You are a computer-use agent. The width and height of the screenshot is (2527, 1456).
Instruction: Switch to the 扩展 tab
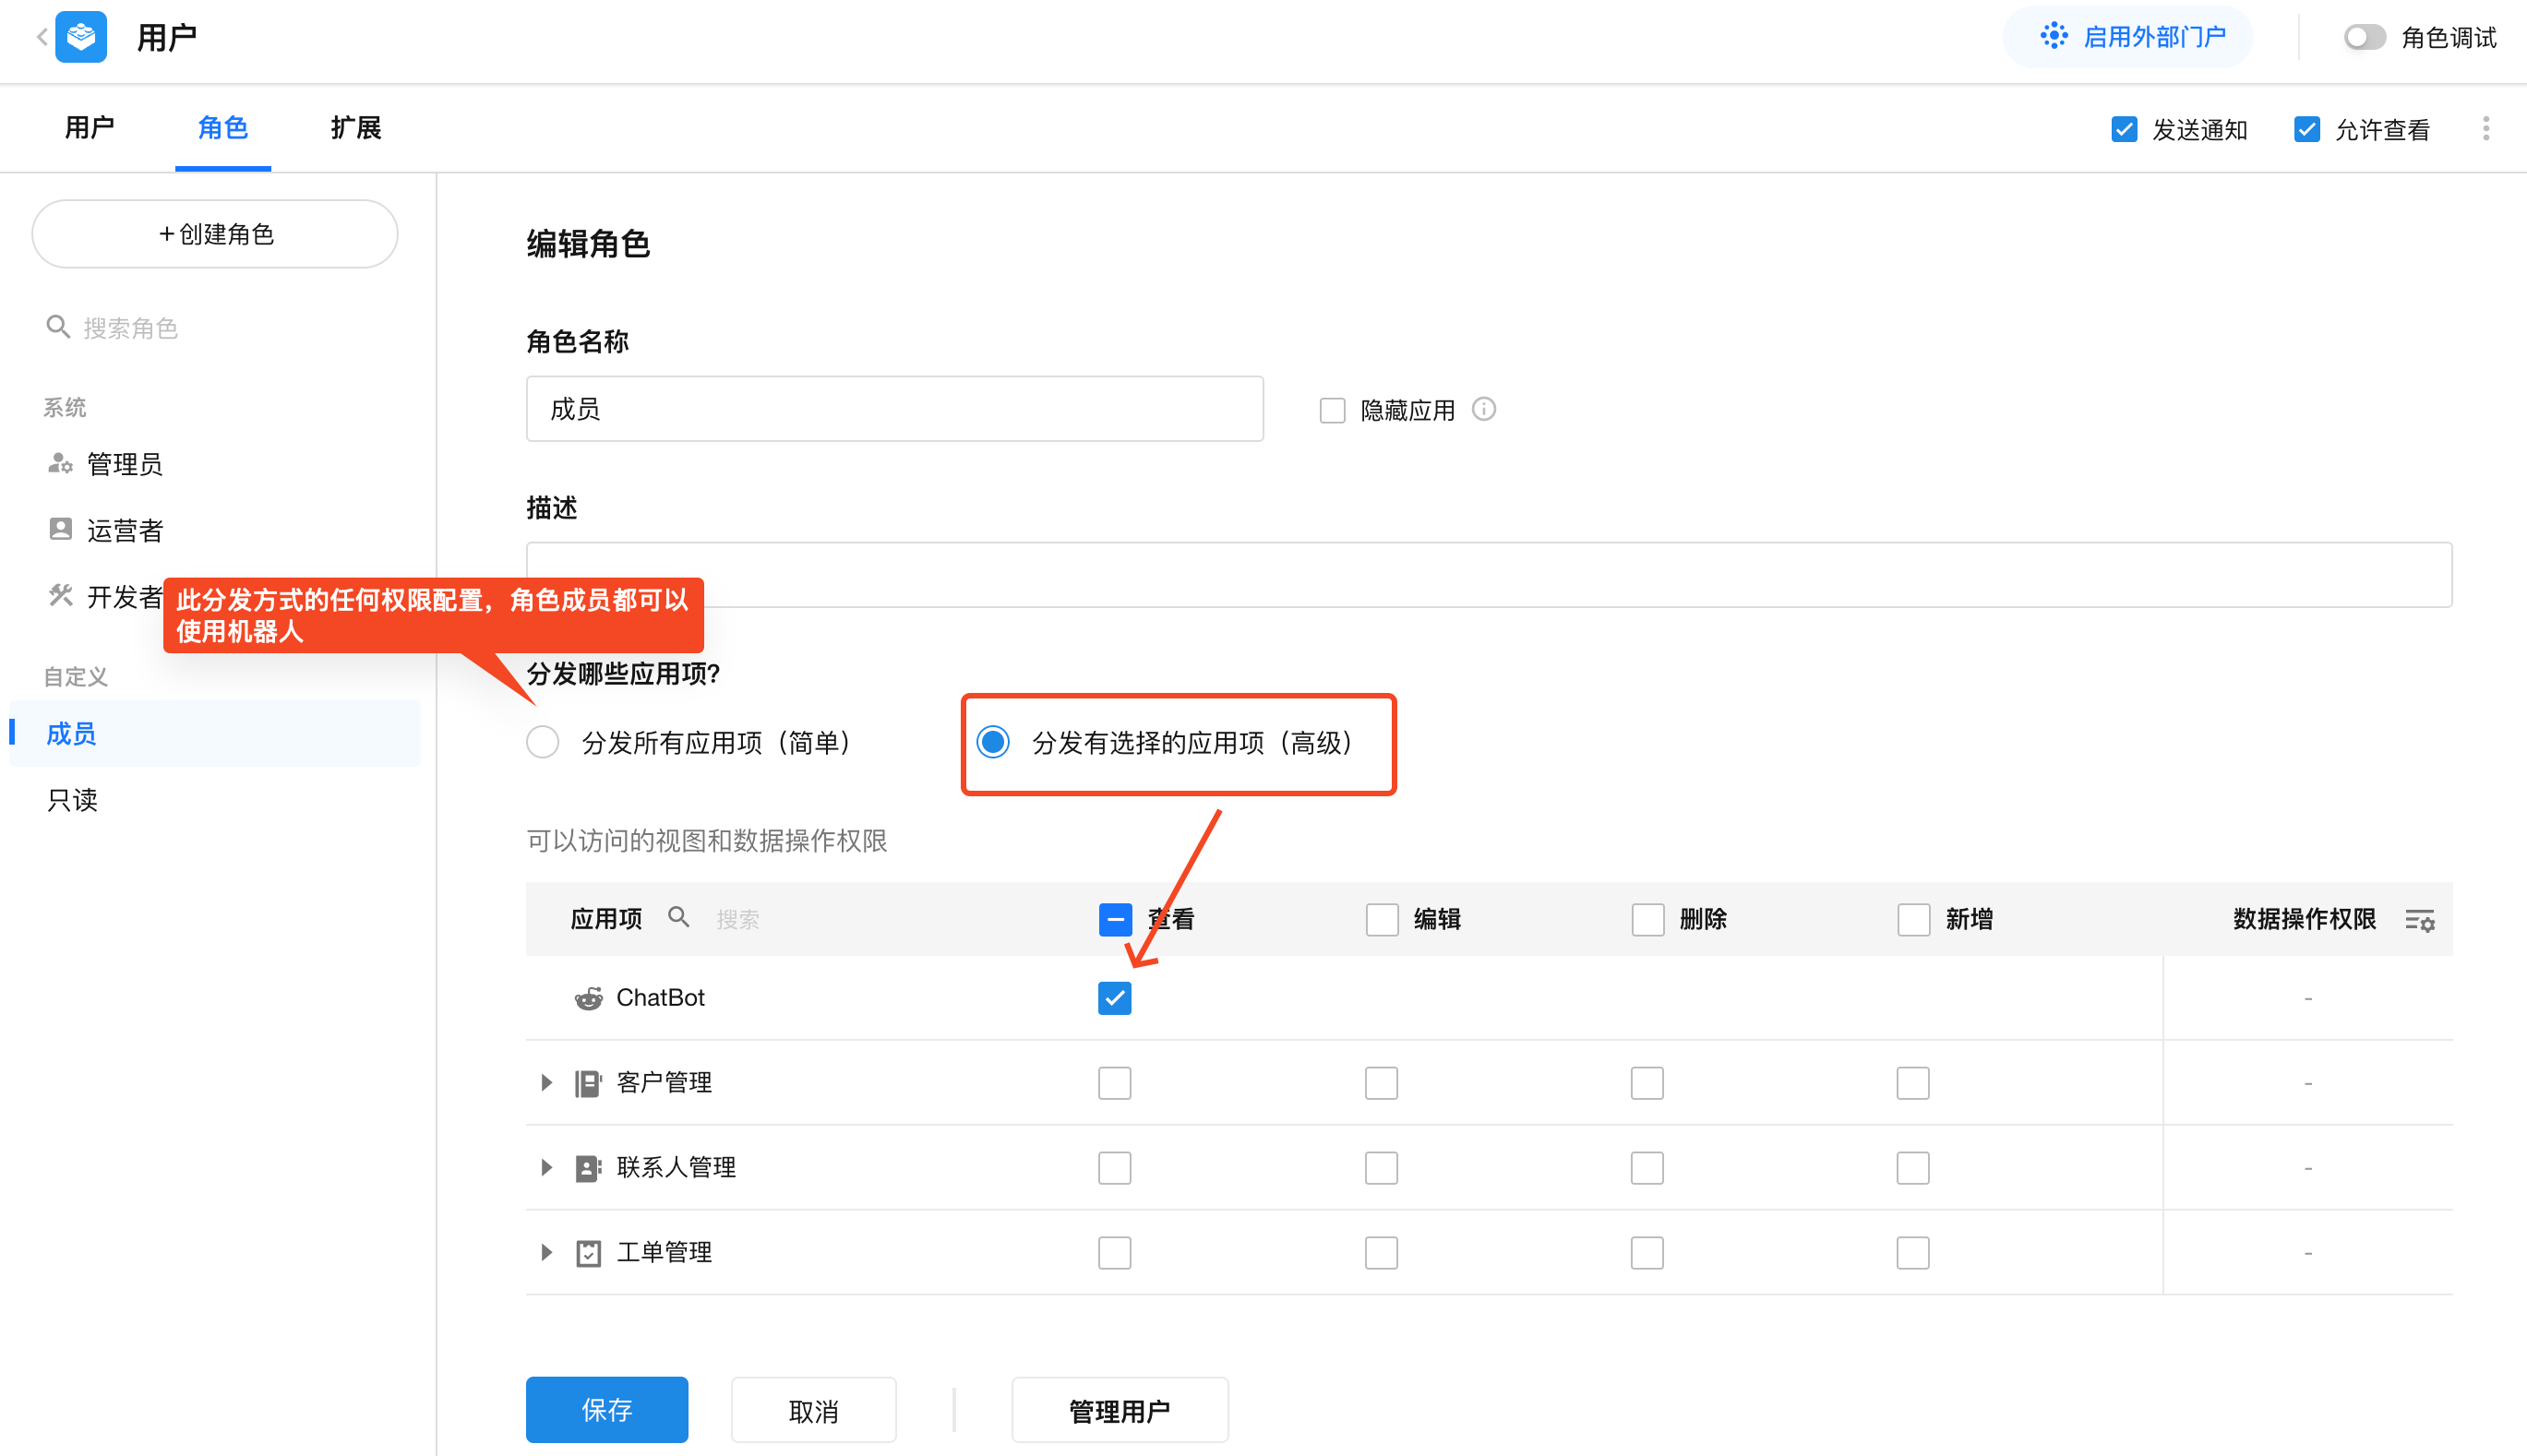356,128
